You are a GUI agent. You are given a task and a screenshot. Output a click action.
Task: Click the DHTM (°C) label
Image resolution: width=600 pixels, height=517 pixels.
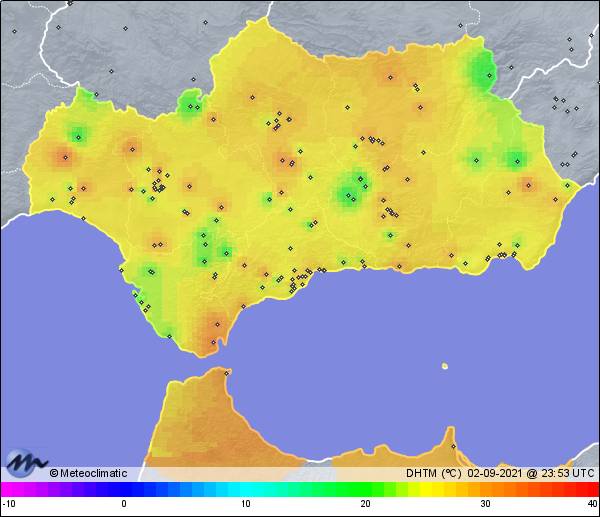pos(434,473)
